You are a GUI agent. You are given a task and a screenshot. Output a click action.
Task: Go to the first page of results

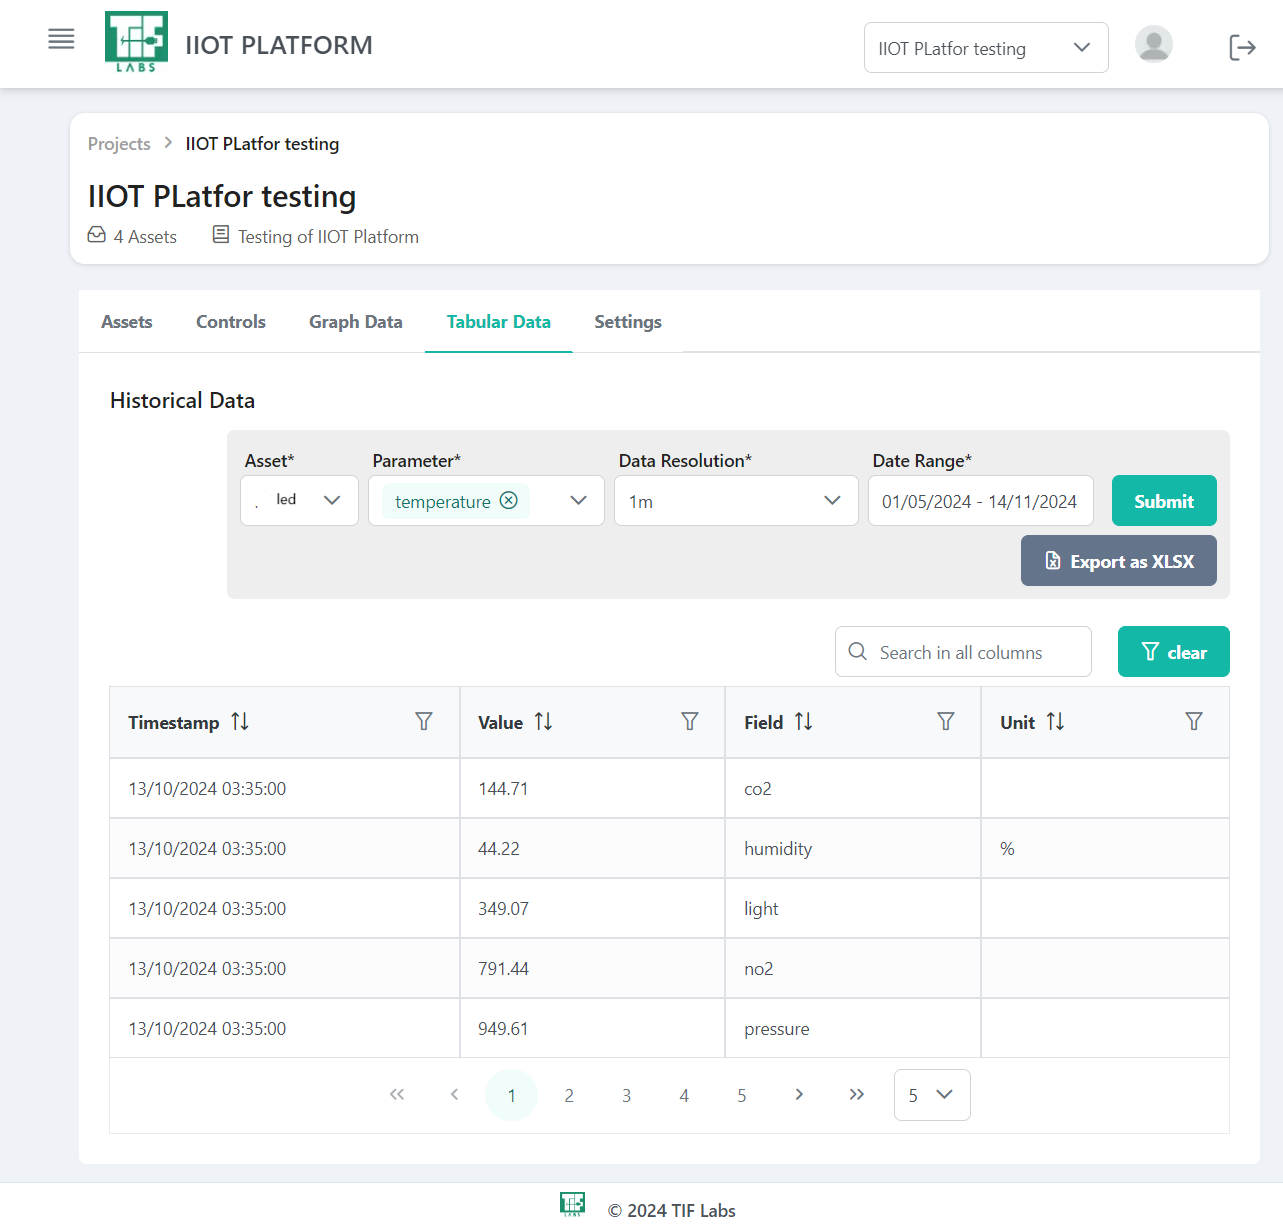click(x=397, y=1094)
